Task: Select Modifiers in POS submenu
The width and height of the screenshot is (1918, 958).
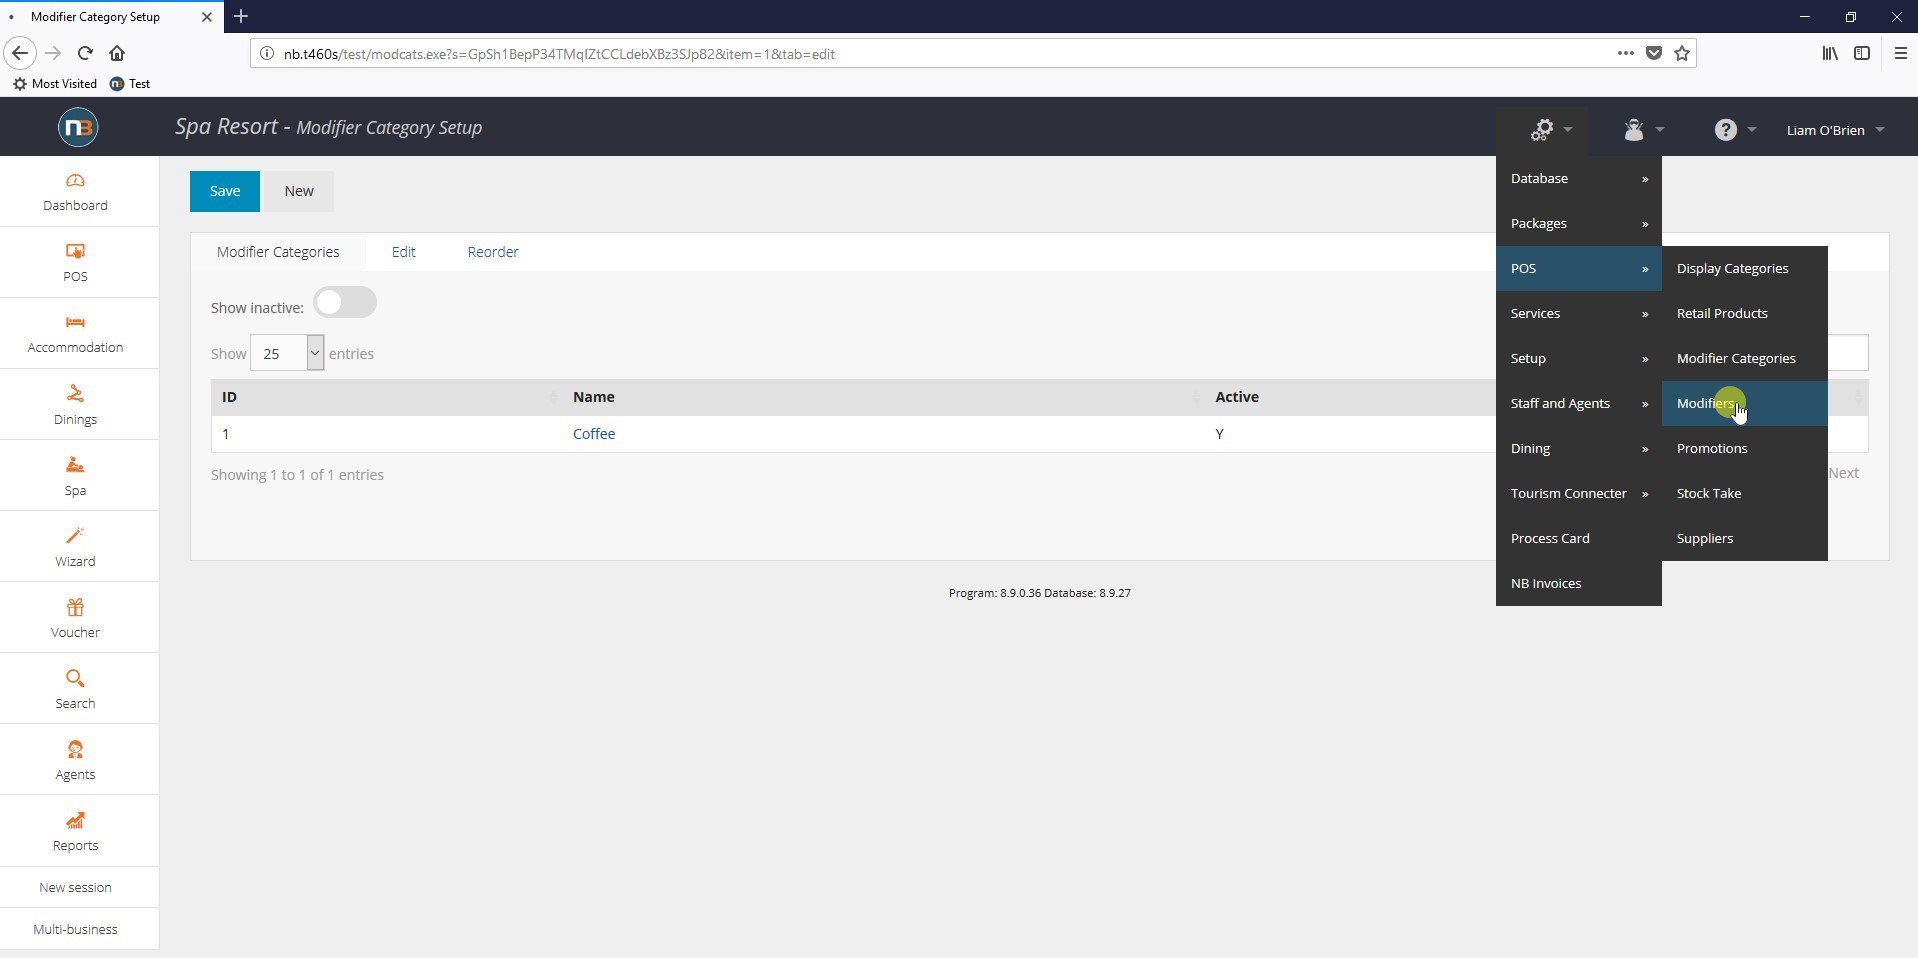Action: [1745, 403]
